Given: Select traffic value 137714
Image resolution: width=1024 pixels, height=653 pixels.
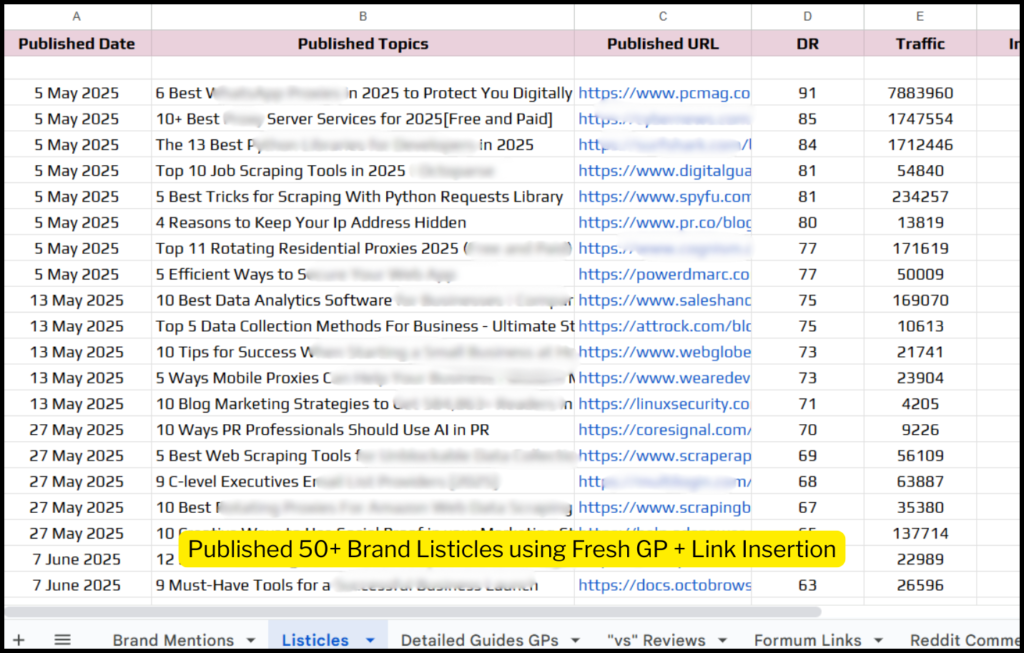Looking at the screenshot, I should point(920,534).
